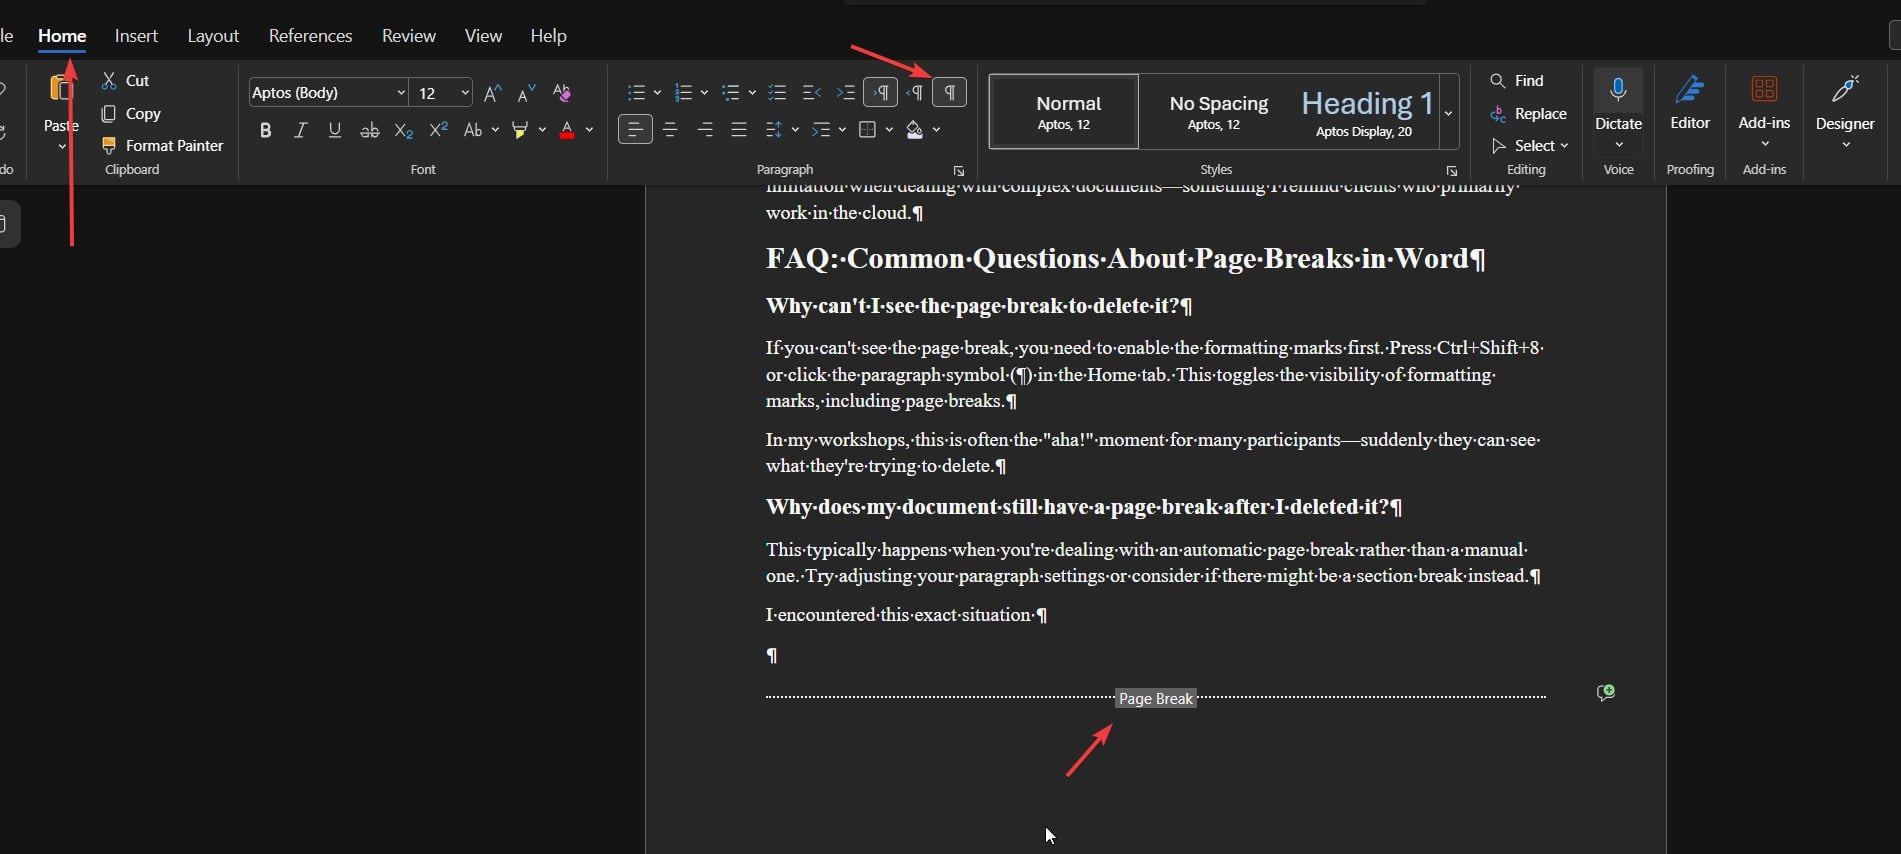Toggle Align Left paragraph button

[x=635, y=130]
